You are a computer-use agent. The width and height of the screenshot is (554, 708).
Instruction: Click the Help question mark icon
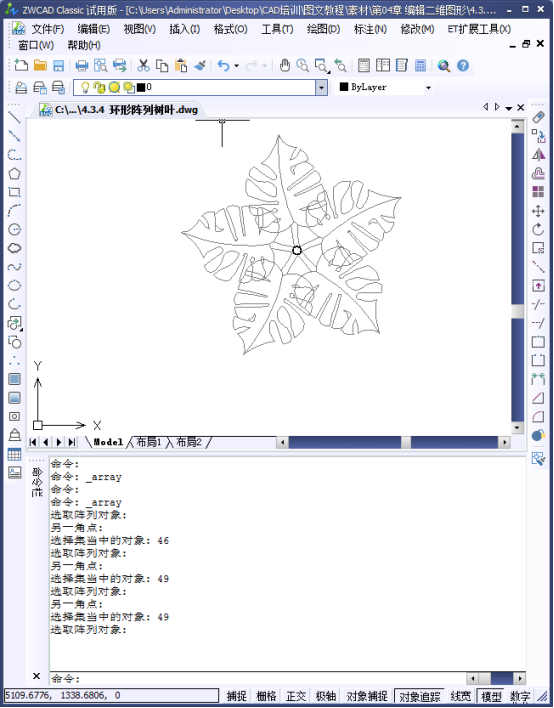(x=463, y=65)
